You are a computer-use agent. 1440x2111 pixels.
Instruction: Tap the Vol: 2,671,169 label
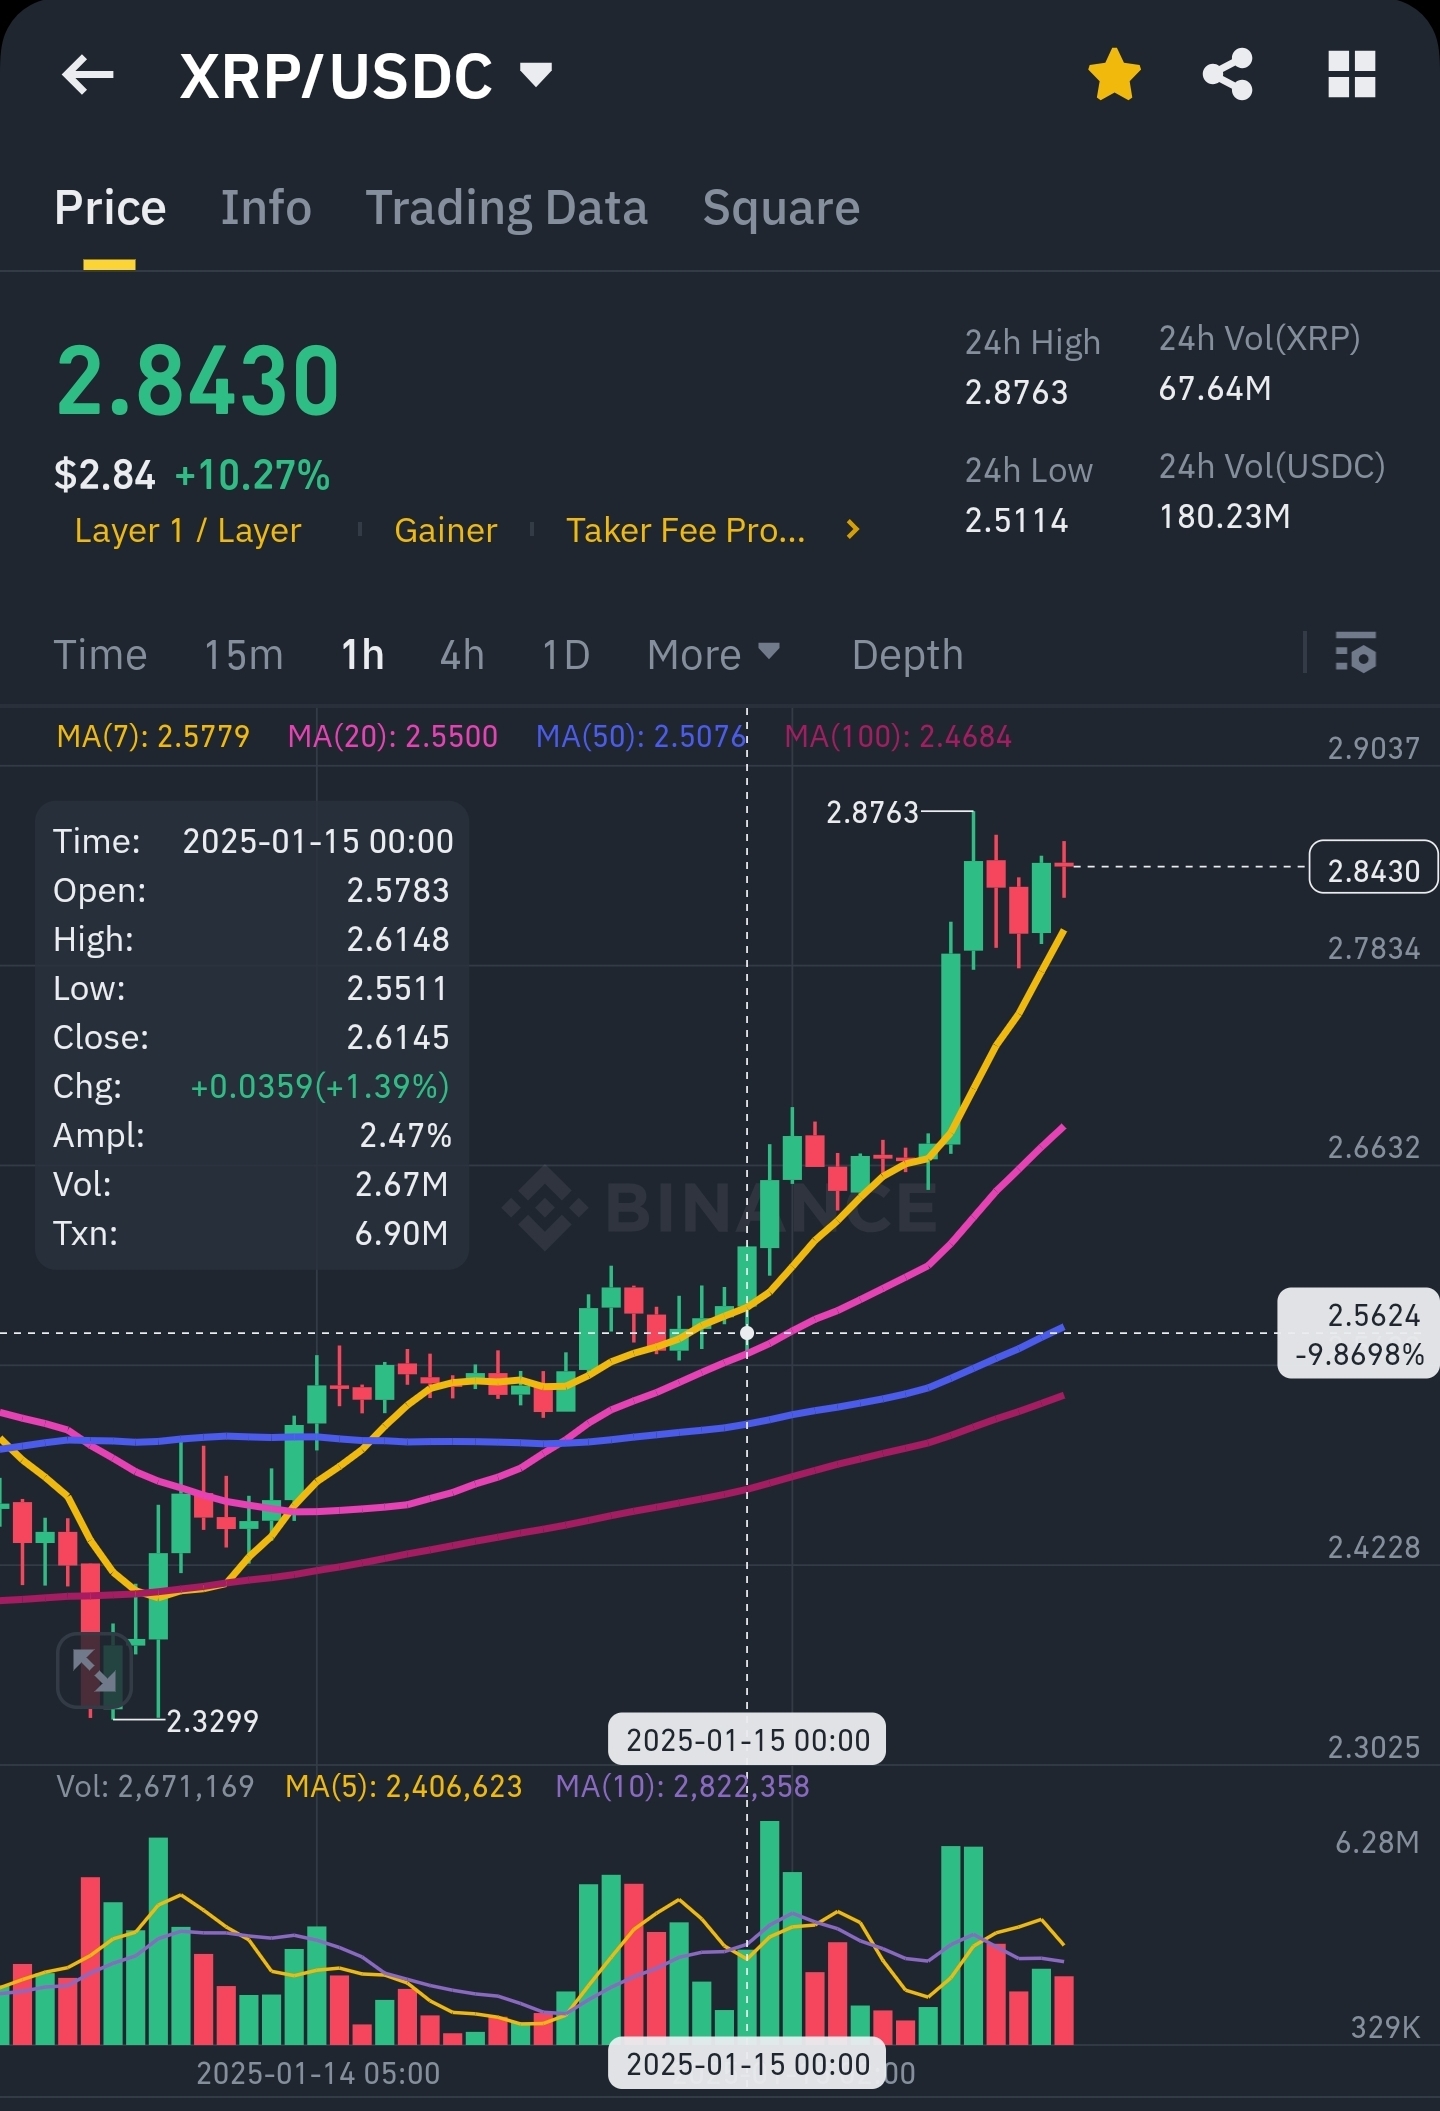click(x=155, y=1786)
